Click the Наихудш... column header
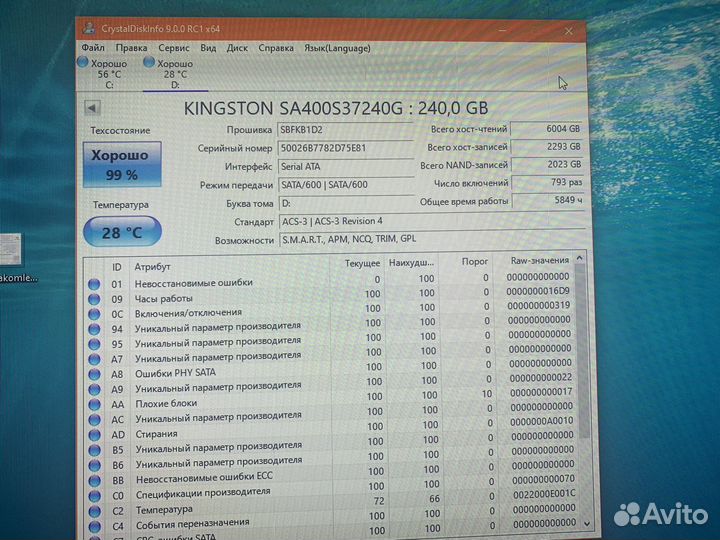Image resolution: width=720 pixels, height=540 pixels. pyautogui.click(x=411, y=263)
